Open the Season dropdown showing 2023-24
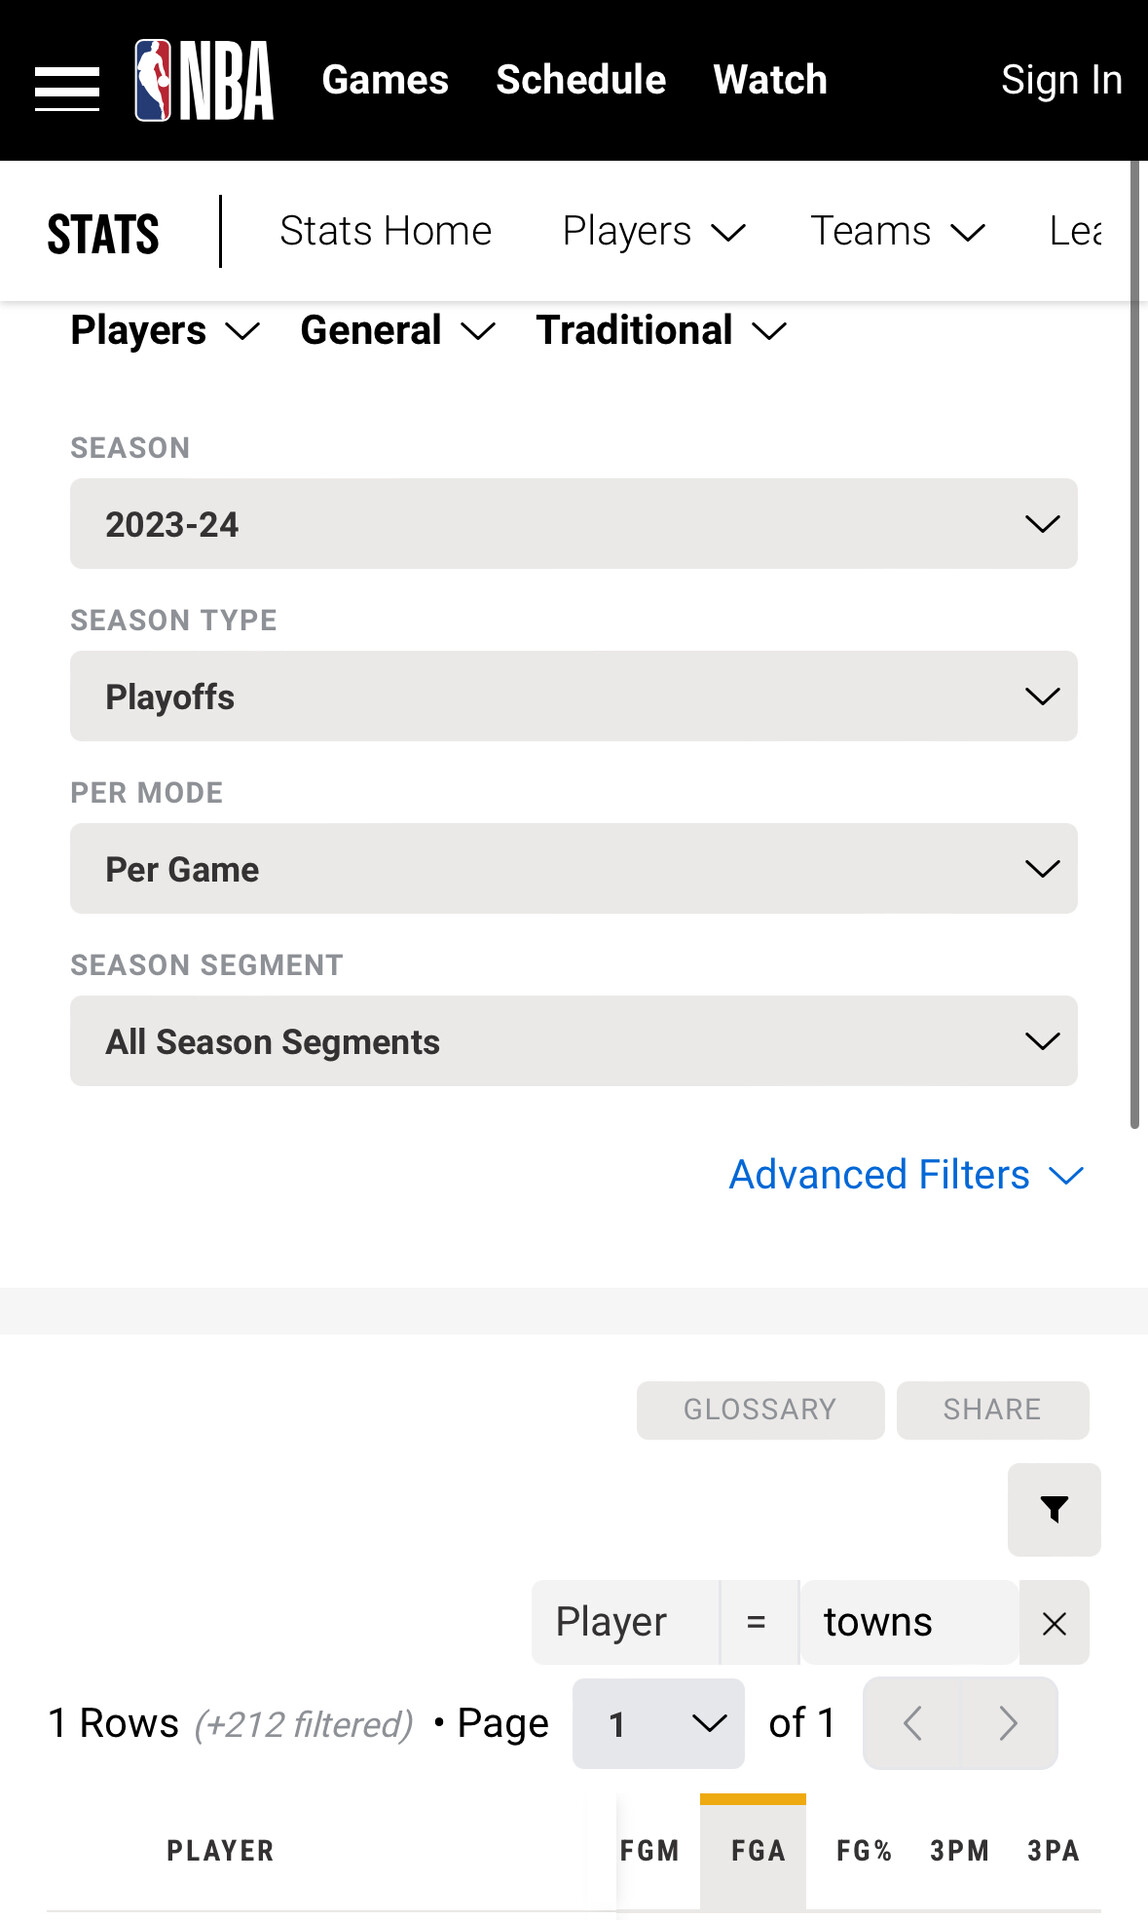The image size is (1148, 1920). coord(573,524)
